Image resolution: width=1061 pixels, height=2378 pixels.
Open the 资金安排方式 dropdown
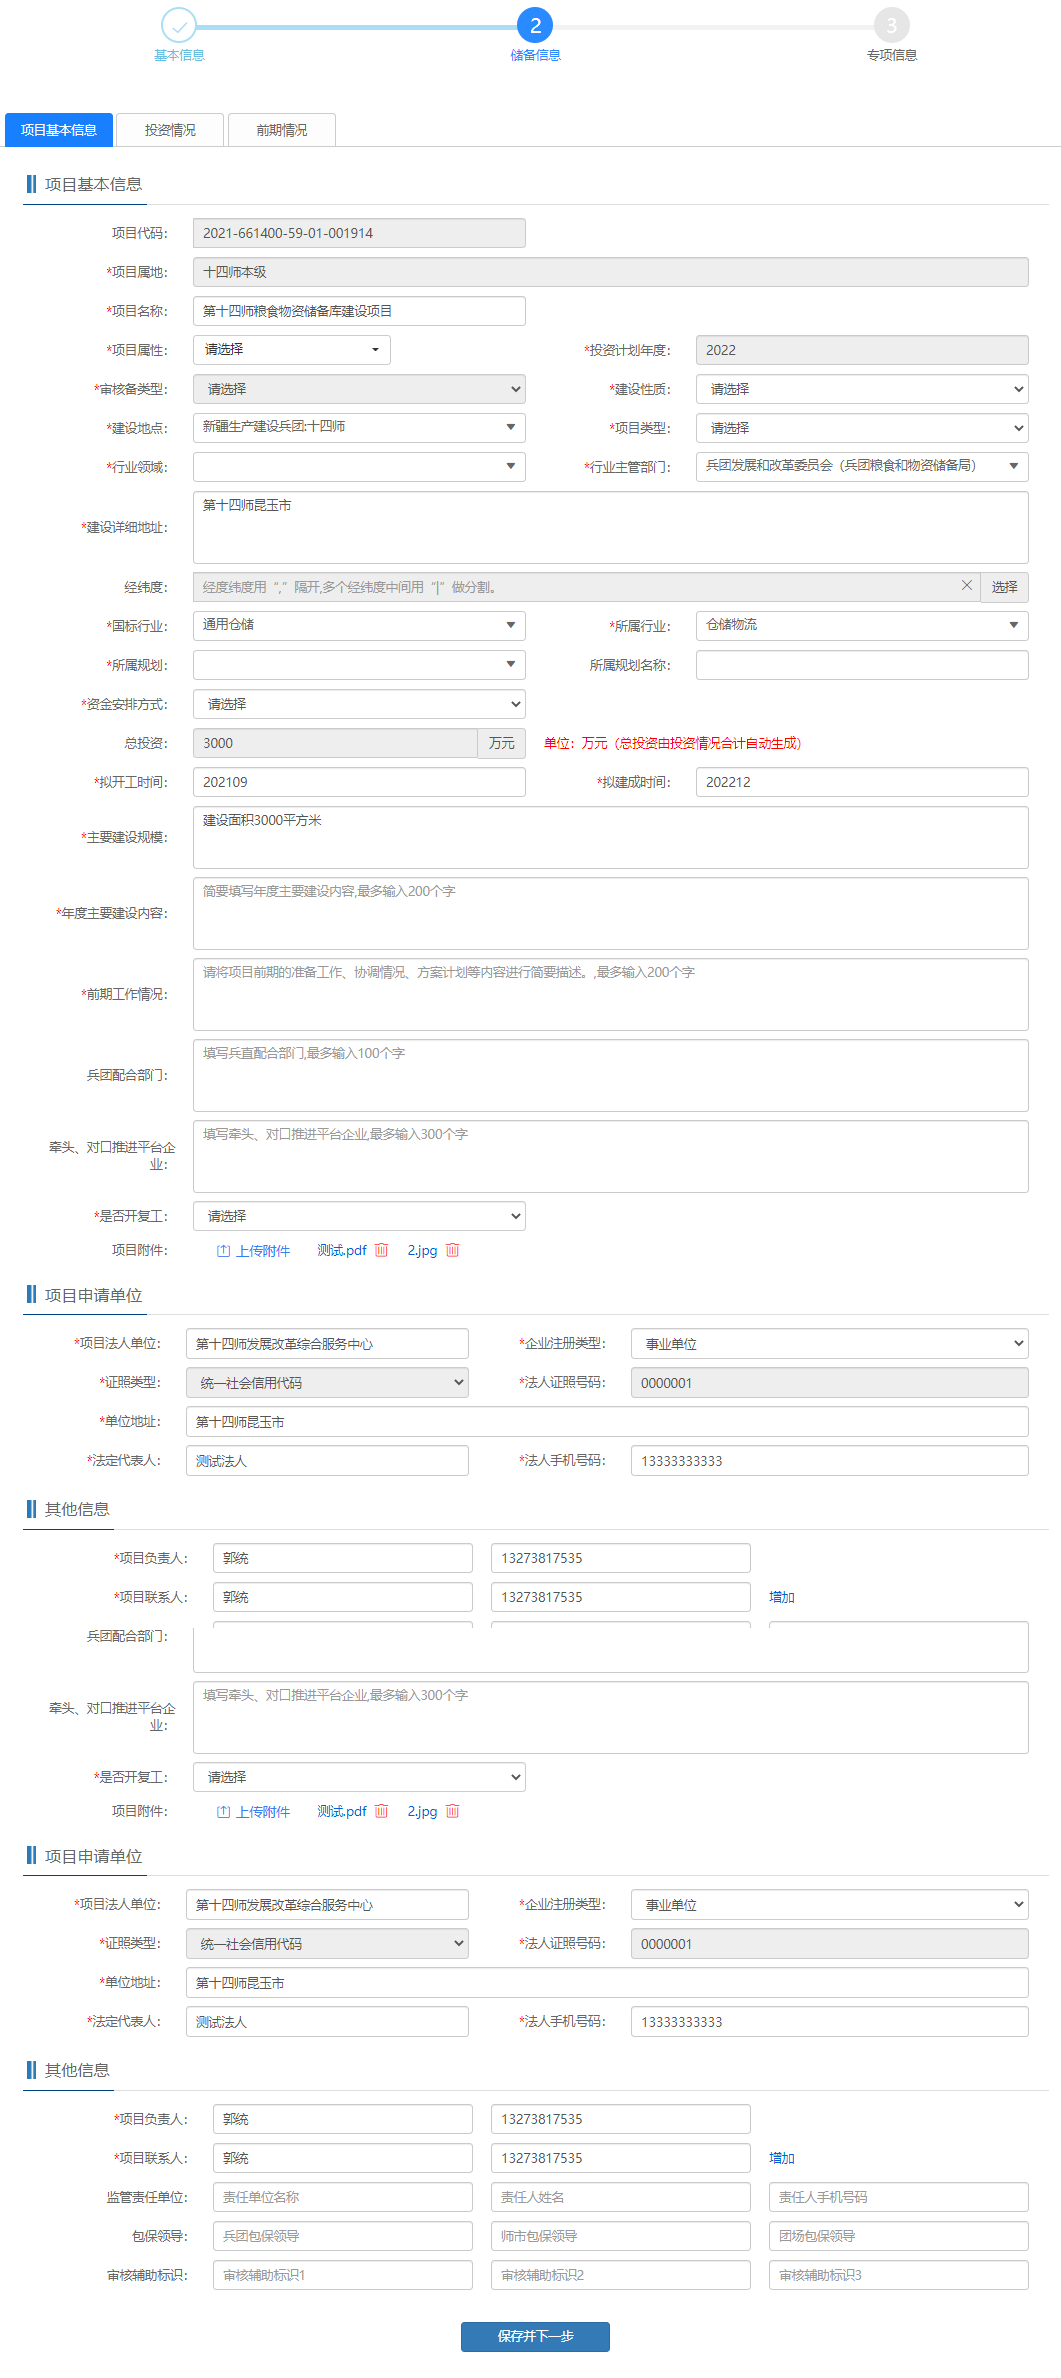click(358, 704)
